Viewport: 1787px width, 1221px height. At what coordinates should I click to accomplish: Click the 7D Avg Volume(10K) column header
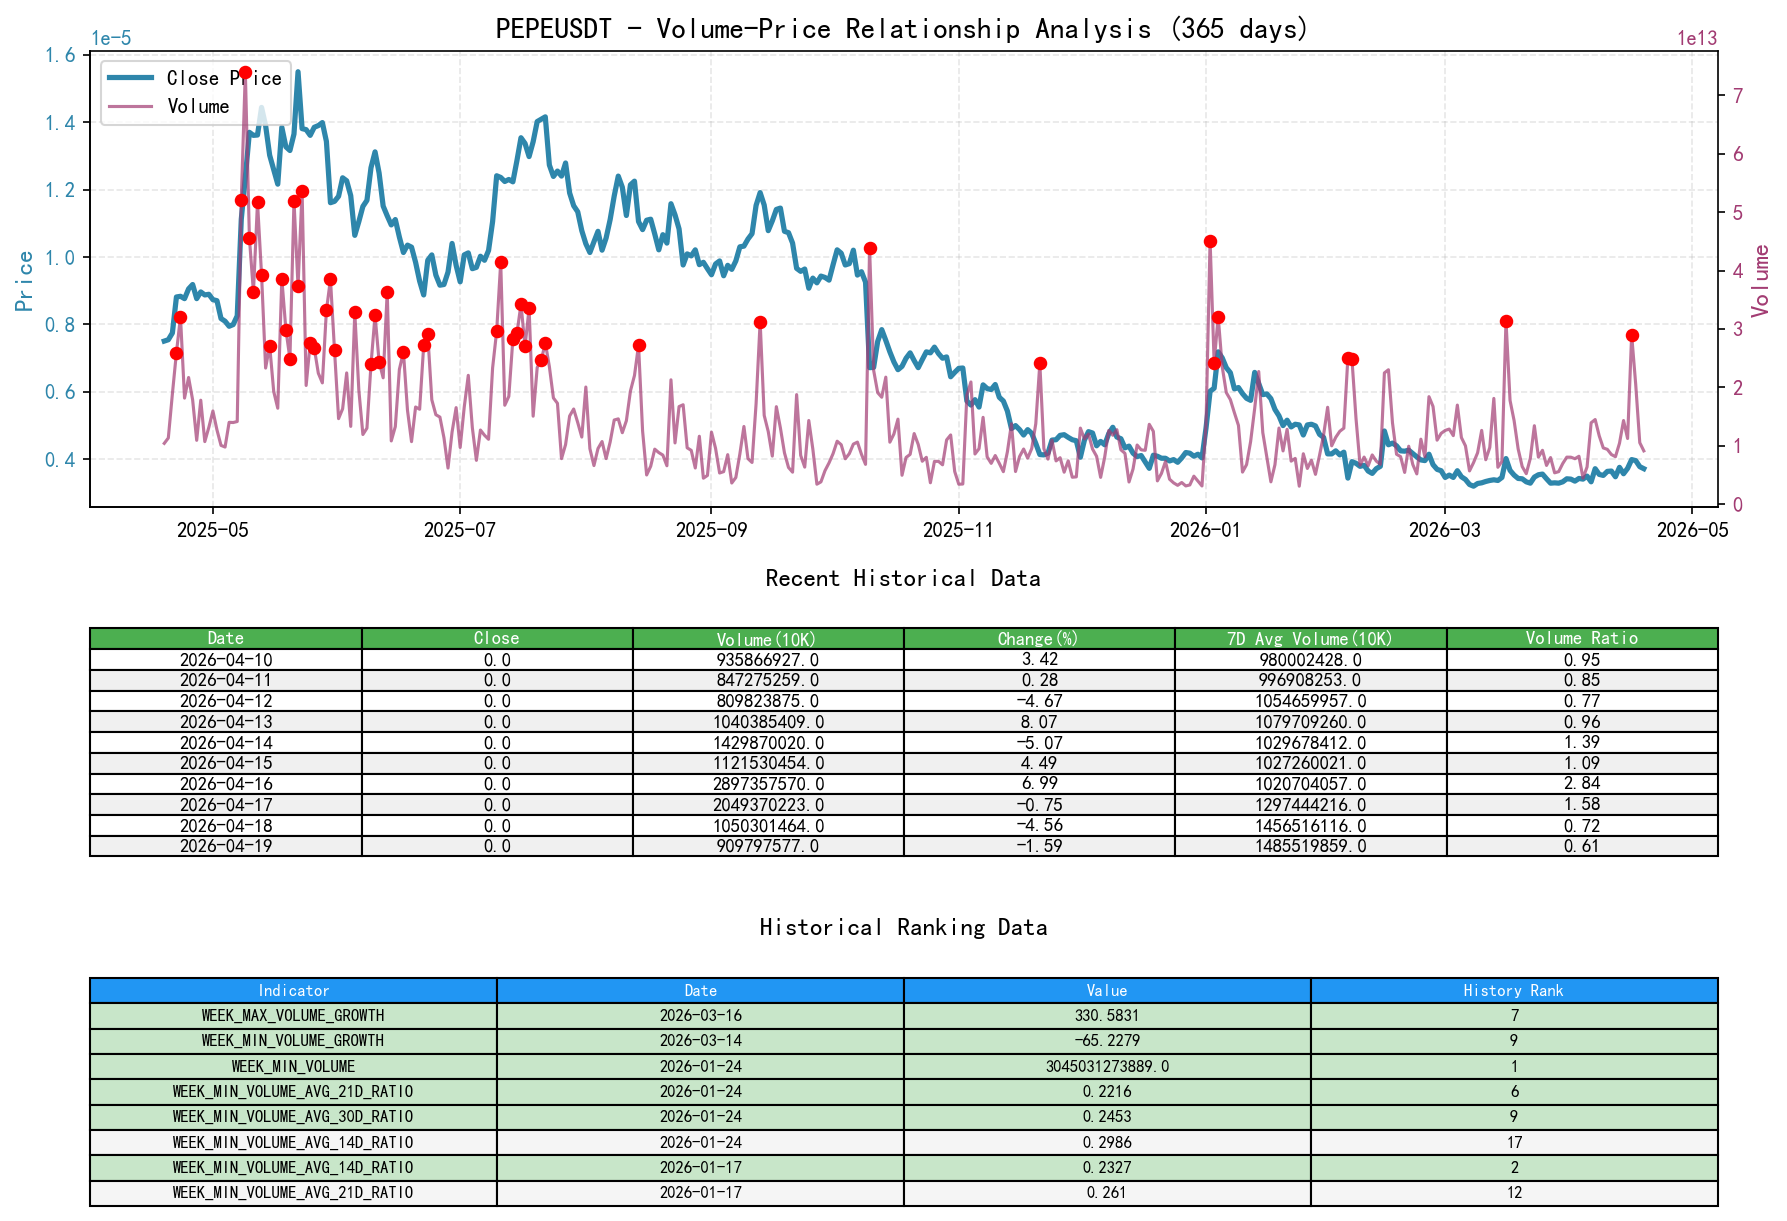click(1311, 638)
